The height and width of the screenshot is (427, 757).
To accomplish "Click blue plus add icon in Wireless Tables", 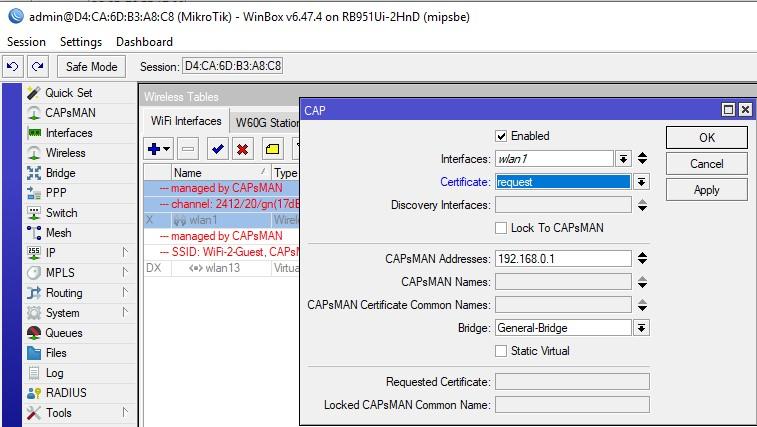I will coord(158,149).
